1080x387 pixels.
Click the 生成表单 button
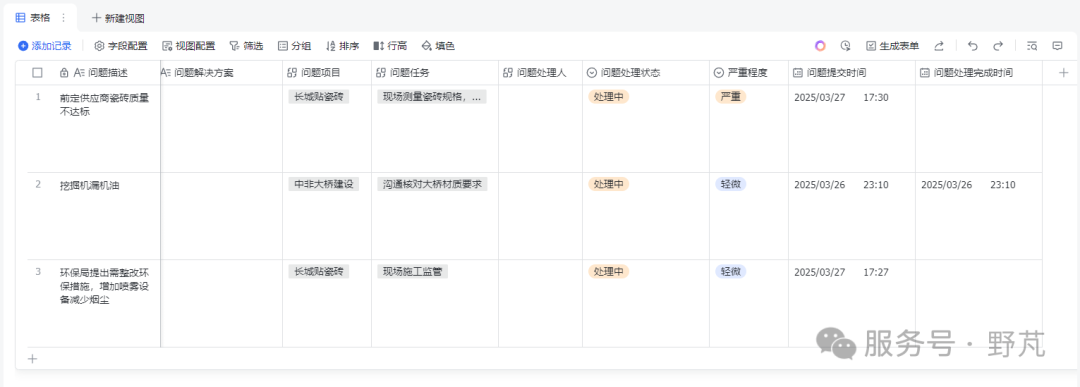point(893,46)
